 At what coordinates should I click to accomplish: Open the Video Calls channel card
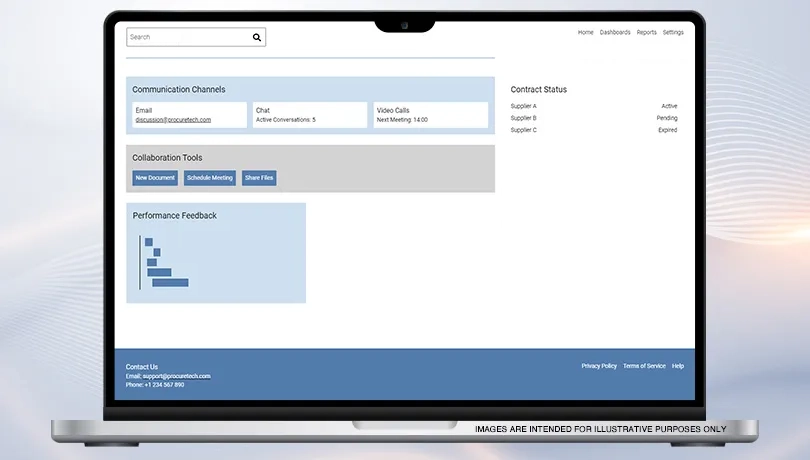coord(431,115)
